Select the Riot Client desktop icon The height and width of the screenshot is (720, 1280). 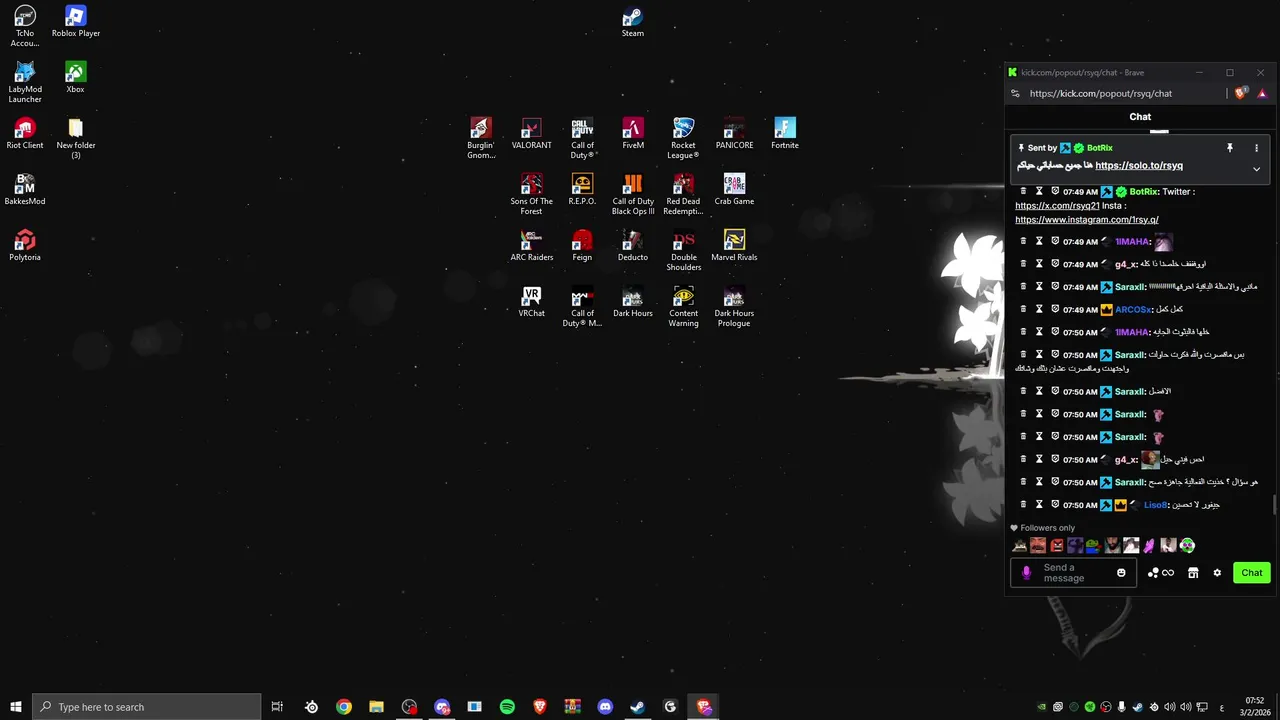[x=25, y=134]
